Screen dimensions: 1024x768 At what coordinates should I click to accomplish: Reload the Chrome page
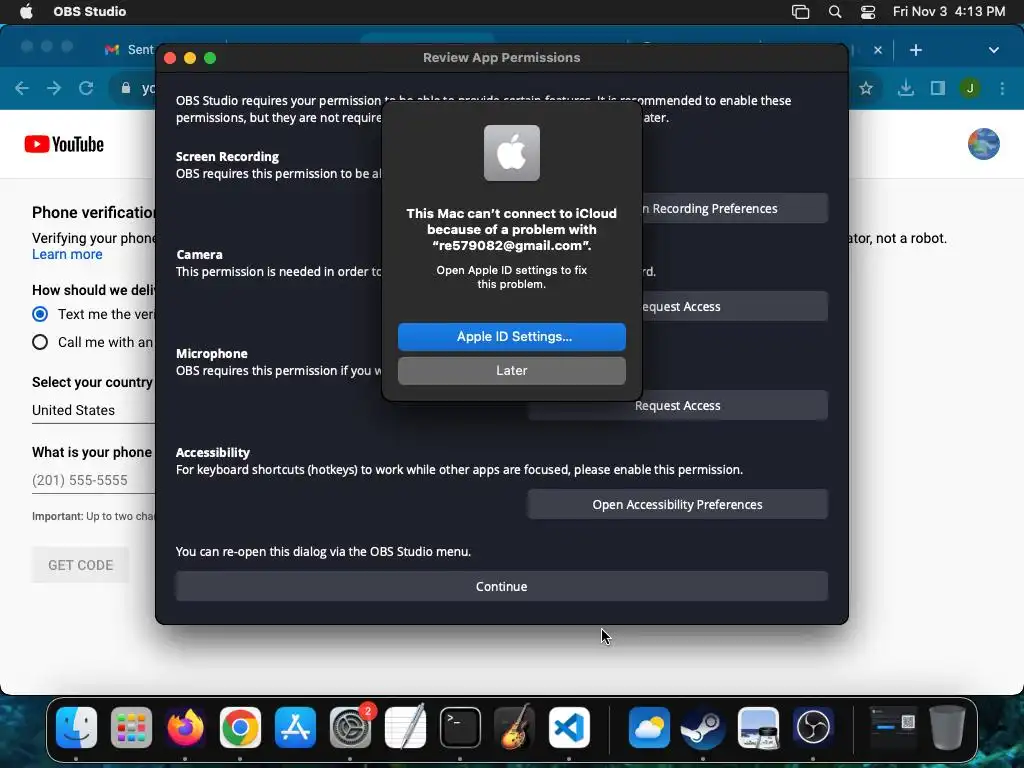tap(86, 88)
